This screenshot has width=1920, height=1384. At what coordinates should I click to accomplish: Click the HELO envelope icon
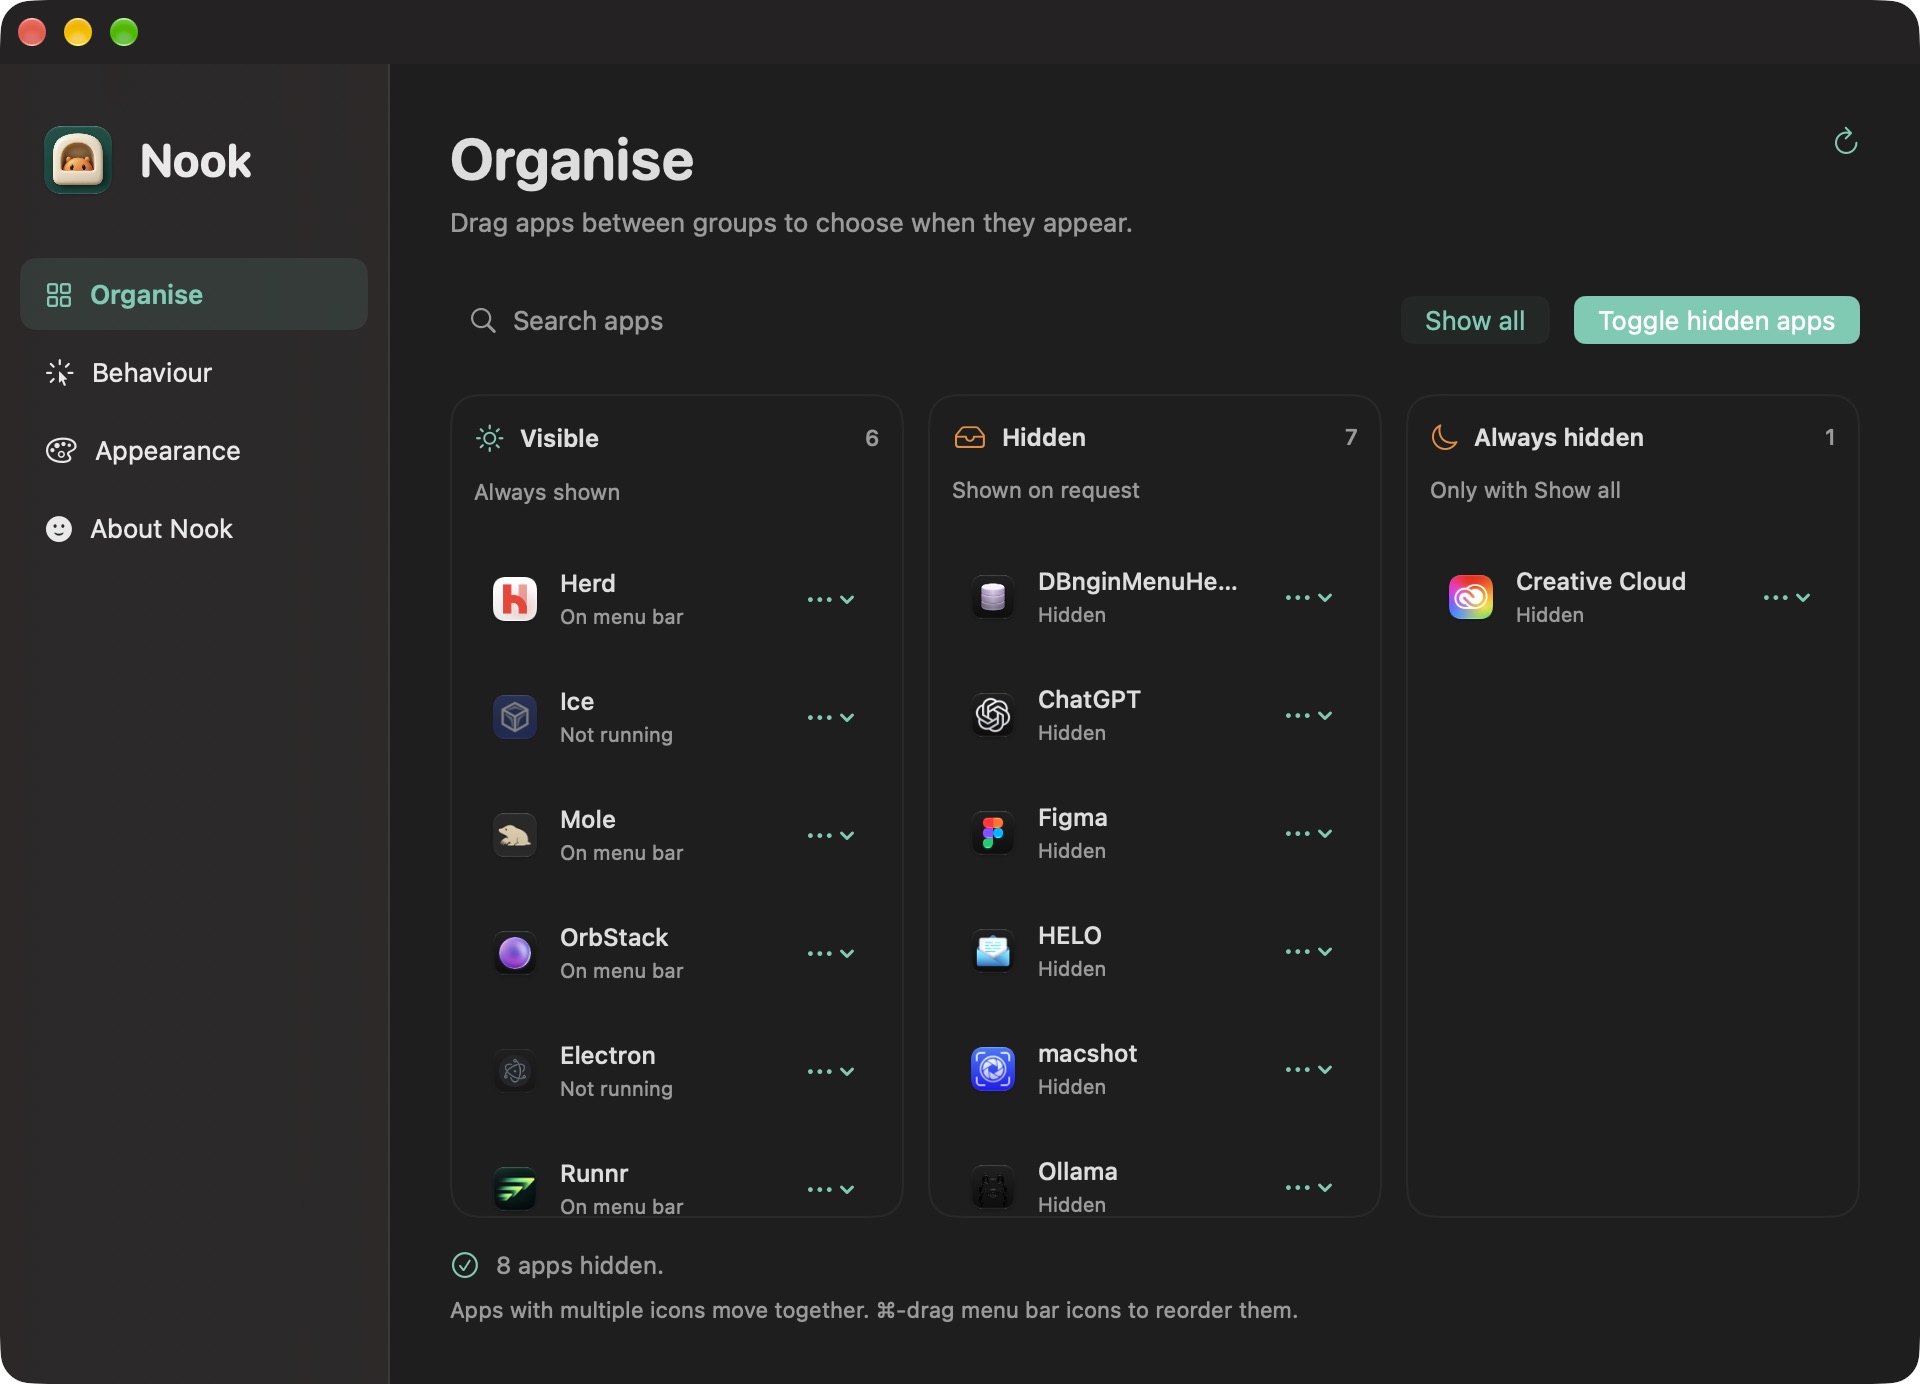click(x=993, y=951)
